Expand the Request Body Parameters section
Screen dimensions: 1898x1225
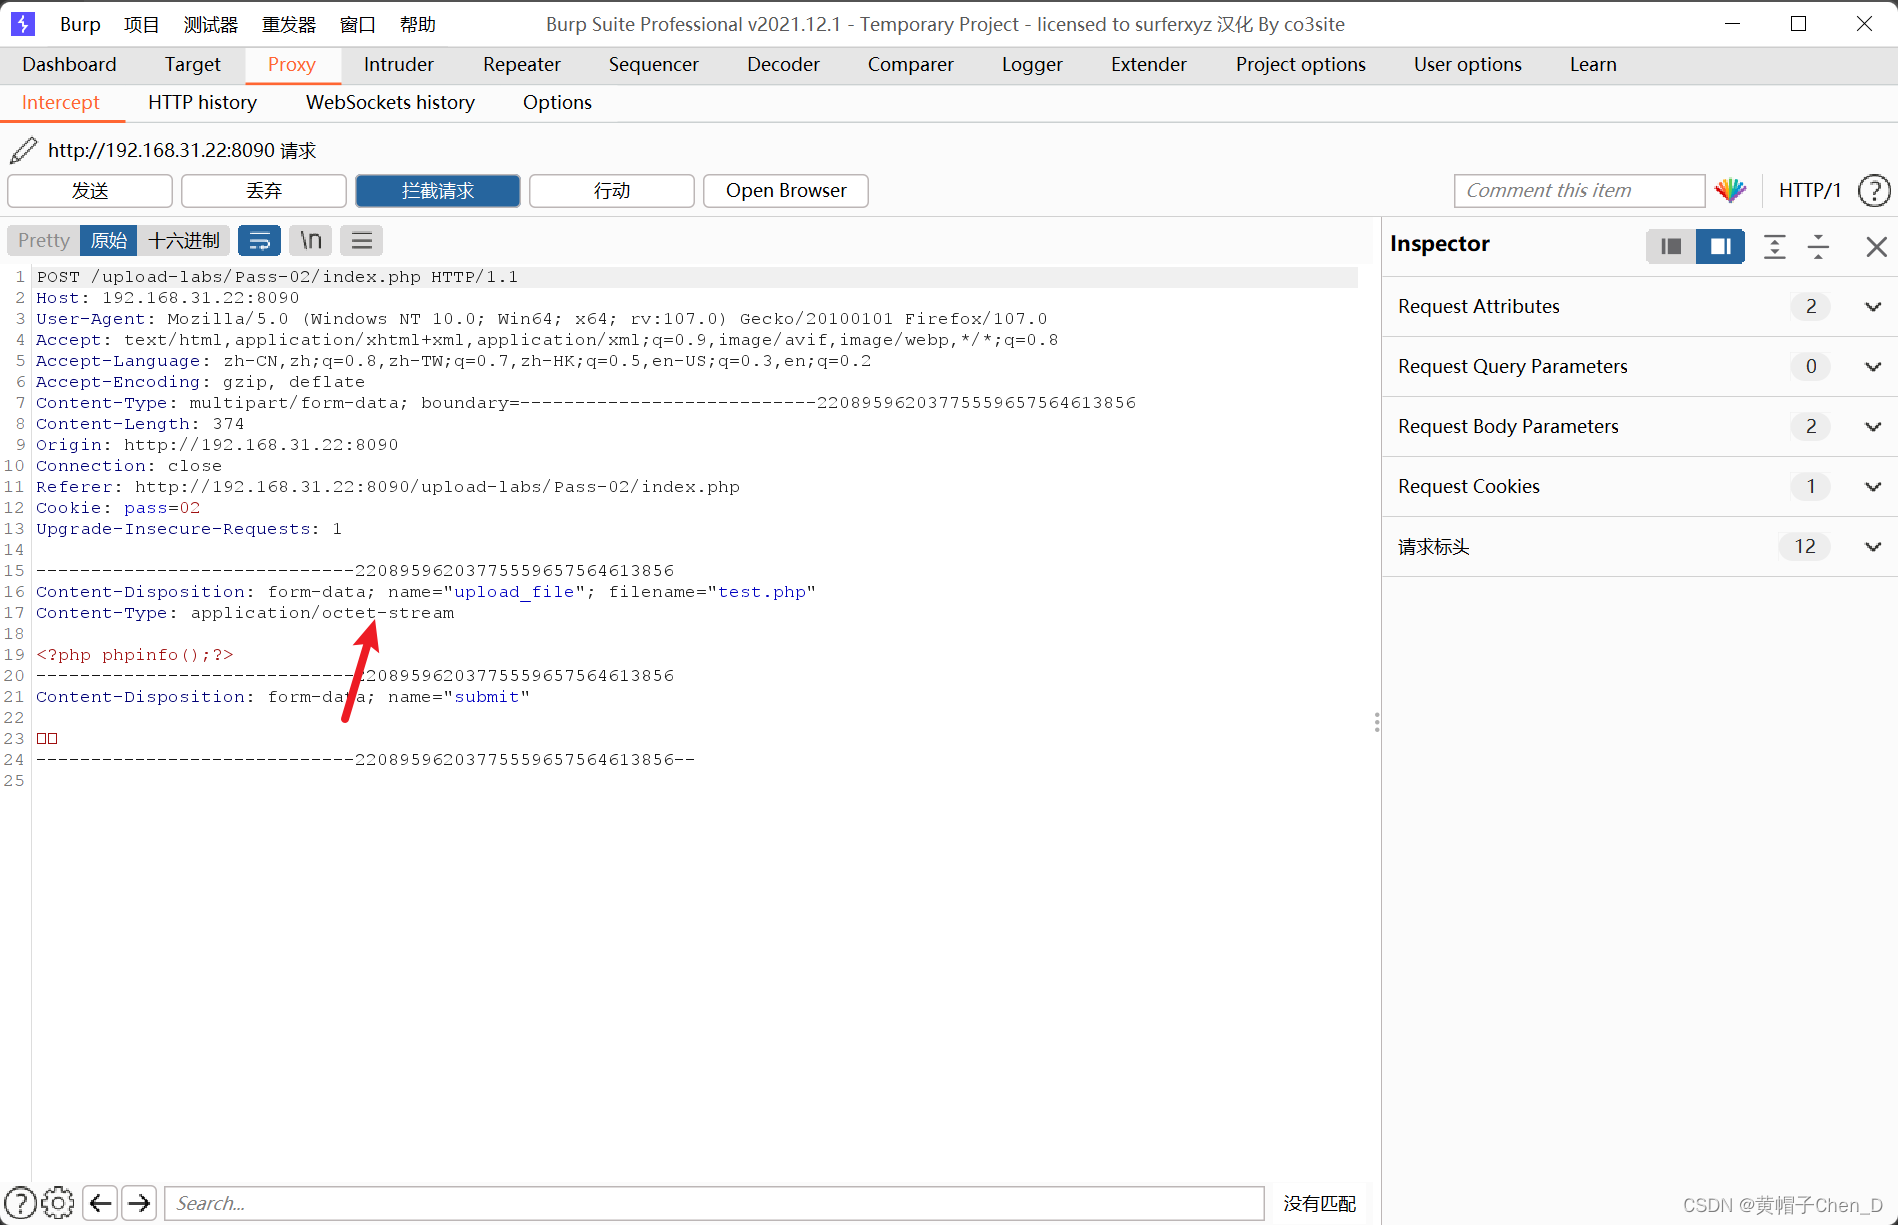click(1640, 426)
